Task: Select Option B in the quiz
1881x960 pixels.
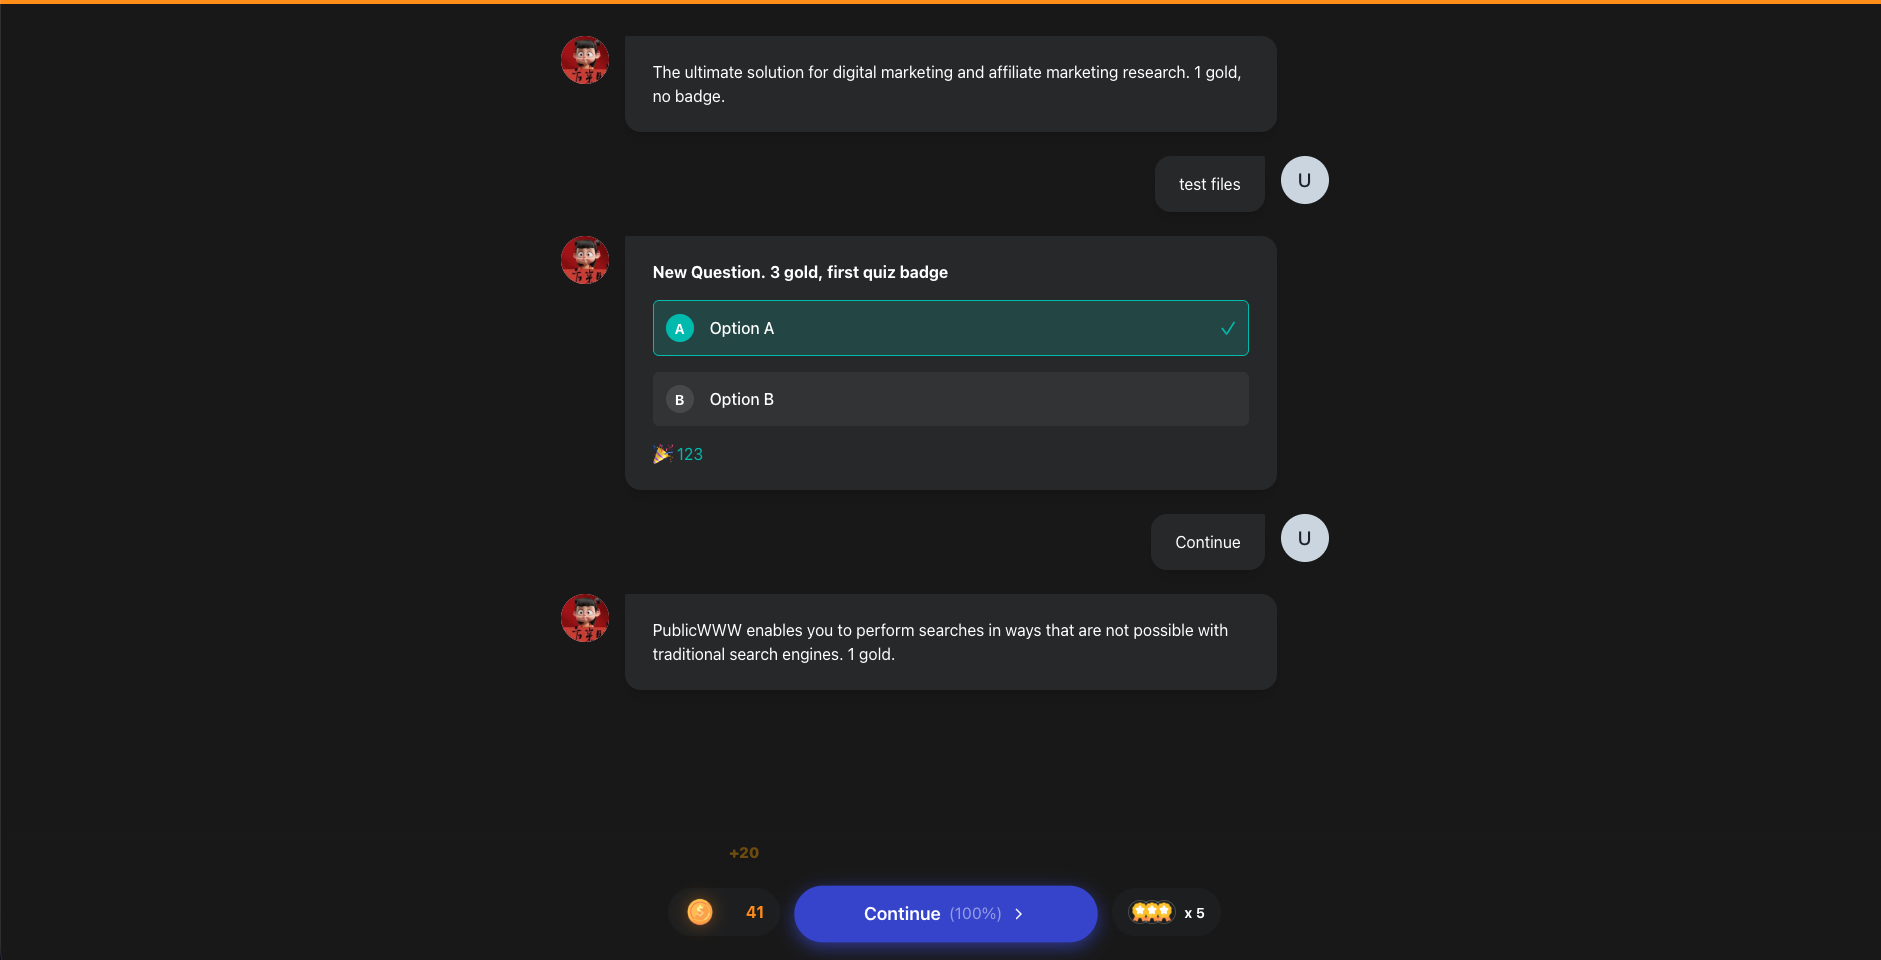Action: point(950,399)
